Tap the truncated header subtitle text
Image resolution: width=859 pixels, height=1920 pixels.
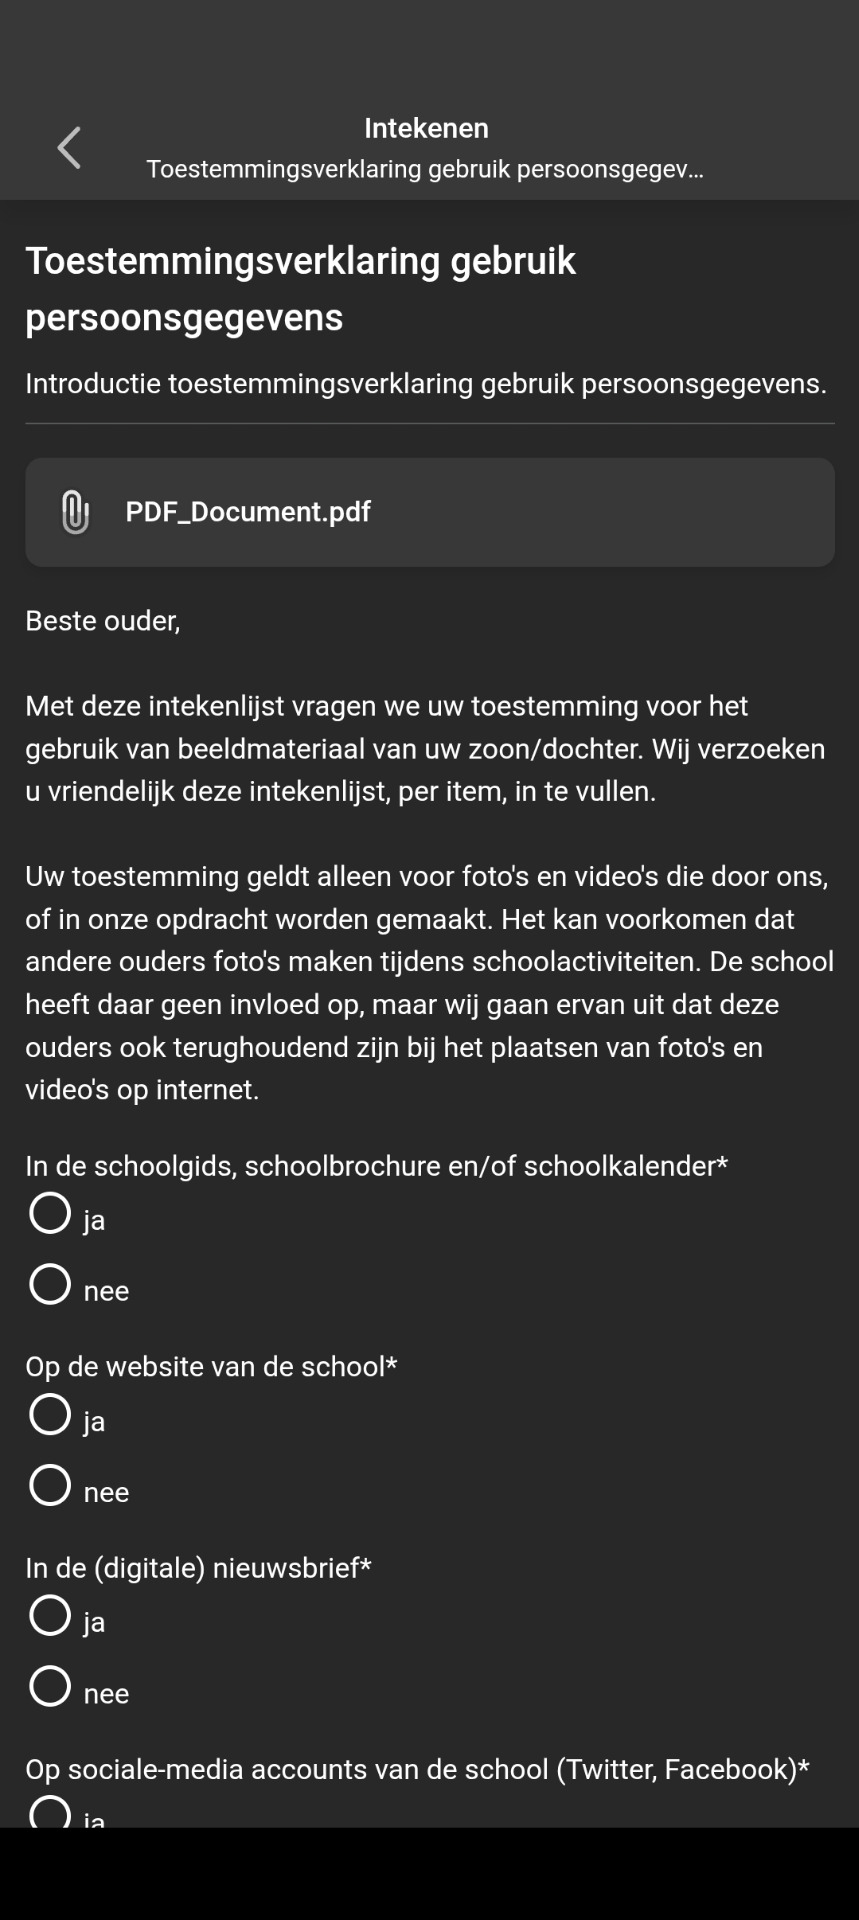pos(425,169)
